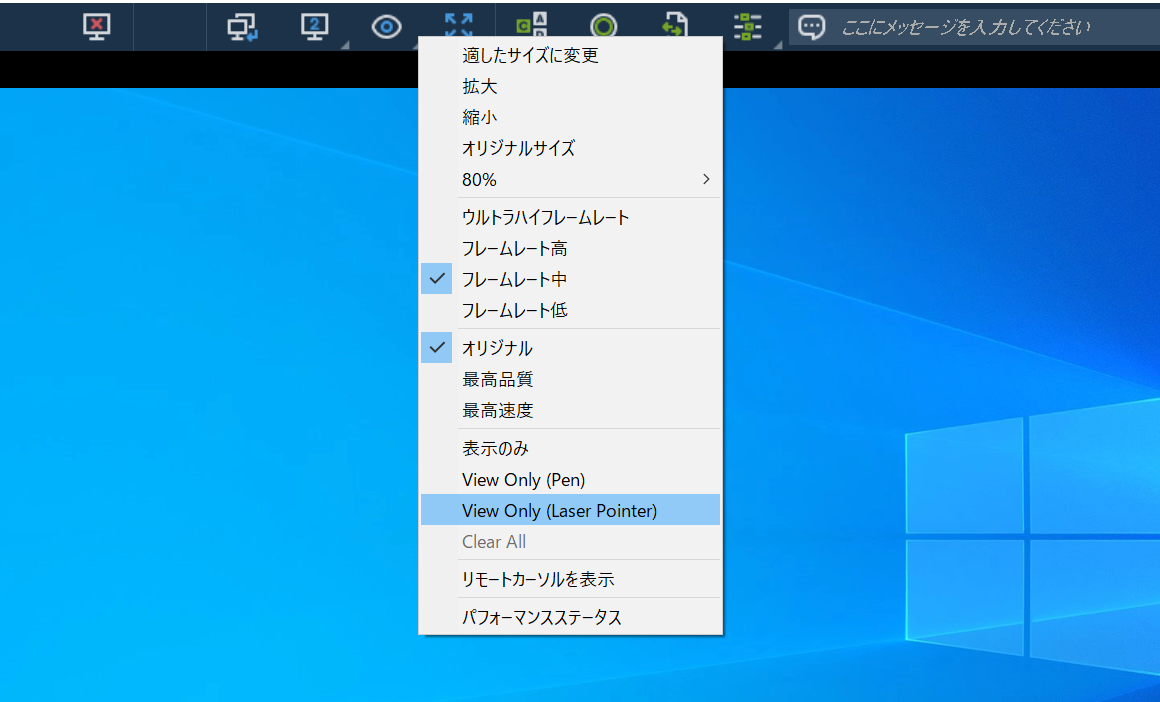1160x702 pixels.
Task: Open the file transfer icon
Action: click(675, 24)
